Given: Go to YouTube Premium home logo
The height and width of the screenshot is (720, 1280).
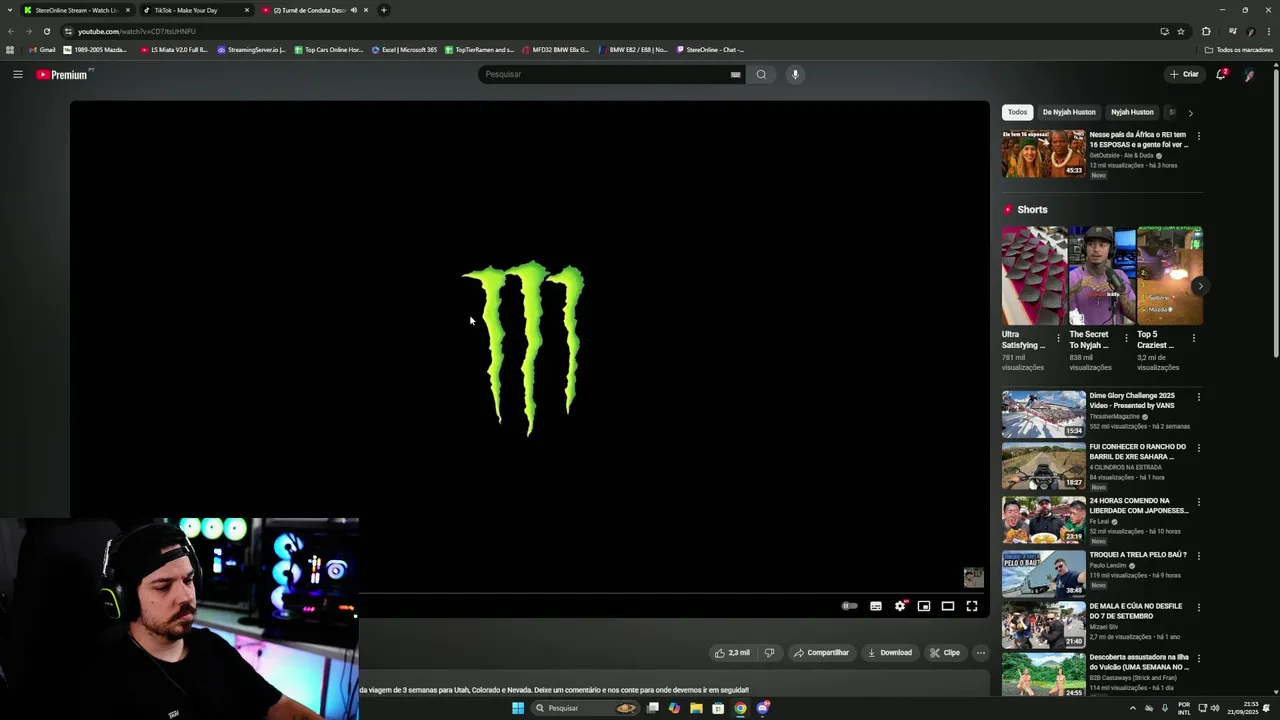Looking at the screenshot, I should click(62, 74).
